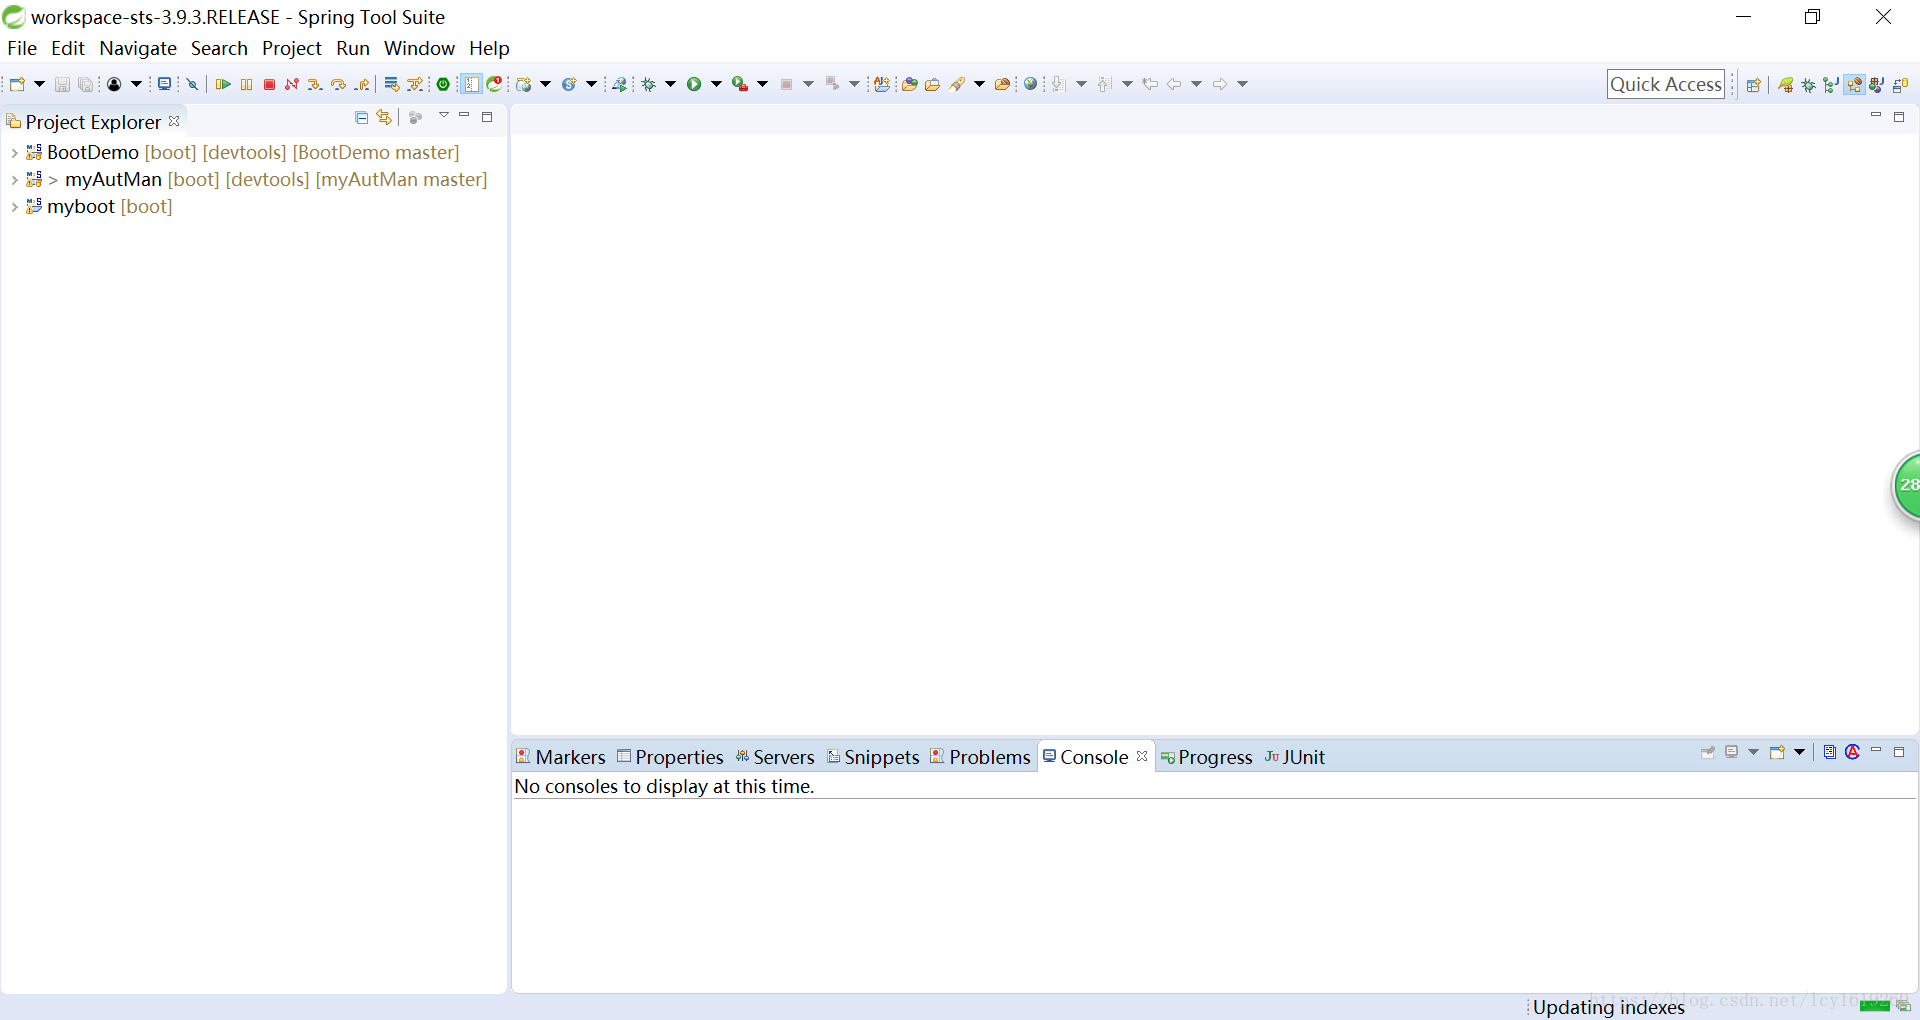Click the Save All icon in toolbar
This screenshot has height=1020, width=1920.
pyautogui.click(x=85, y=84)
